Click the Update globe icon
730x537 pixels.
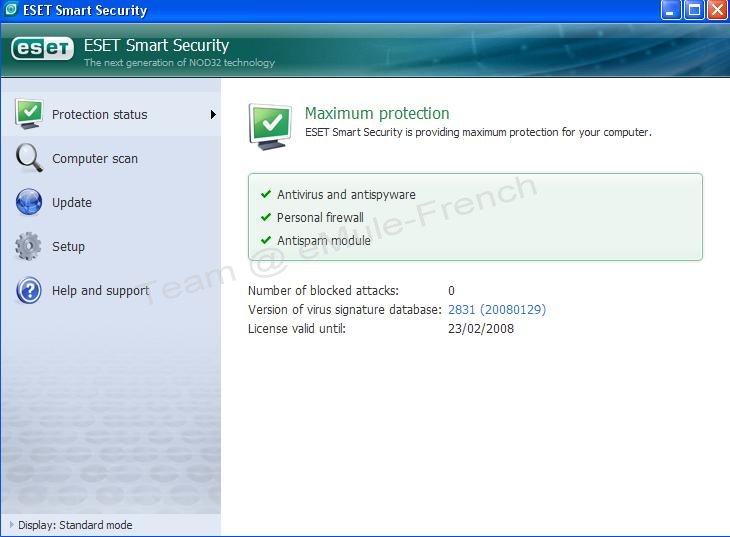pyautogui.click(x=29, y=202)
